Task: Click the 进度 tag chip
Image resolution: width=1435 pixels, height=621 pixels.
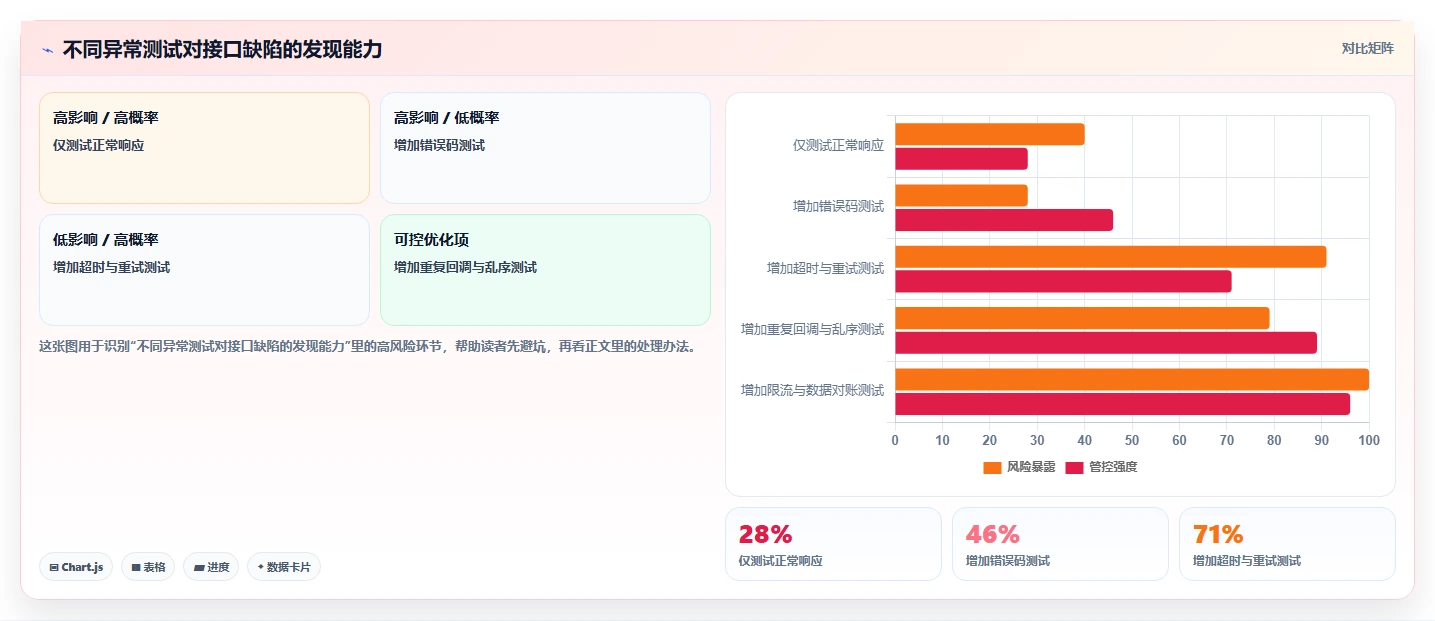Action: [x=211, y=567]
